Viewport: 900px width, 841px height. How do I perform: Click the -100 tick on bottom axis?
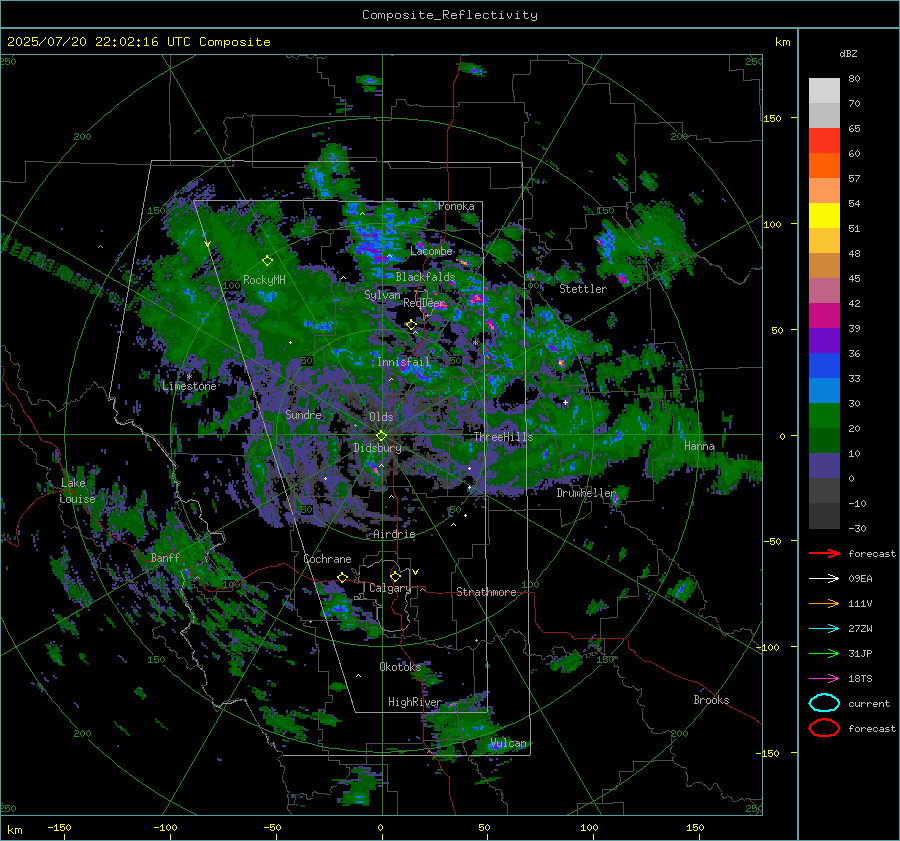pos(165,827)
